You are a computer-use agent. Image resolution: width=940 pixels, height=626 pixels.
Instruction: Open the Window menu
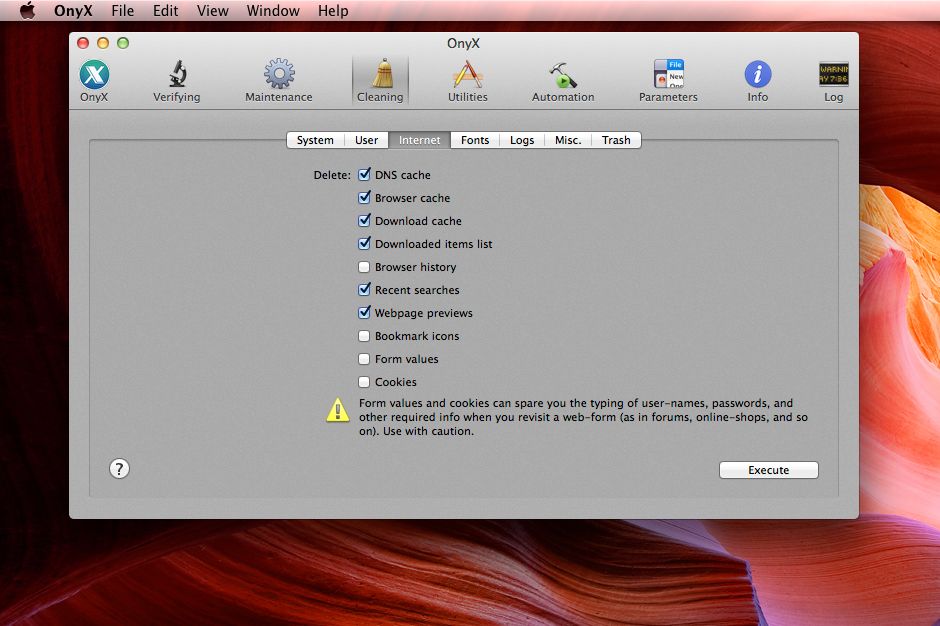point(273,11)
